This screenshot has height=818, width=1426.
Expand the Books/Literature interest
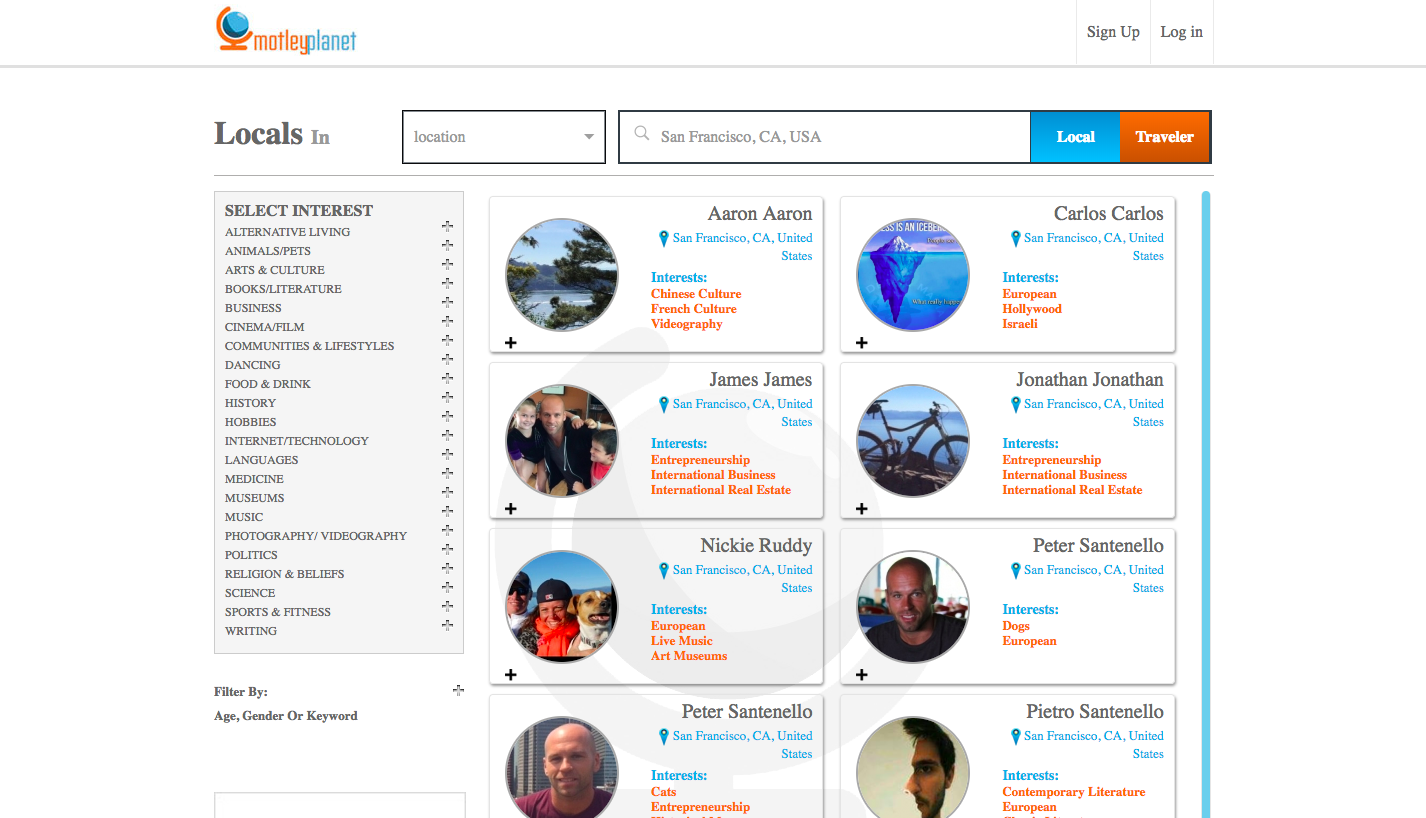click(x=447, y=283)
